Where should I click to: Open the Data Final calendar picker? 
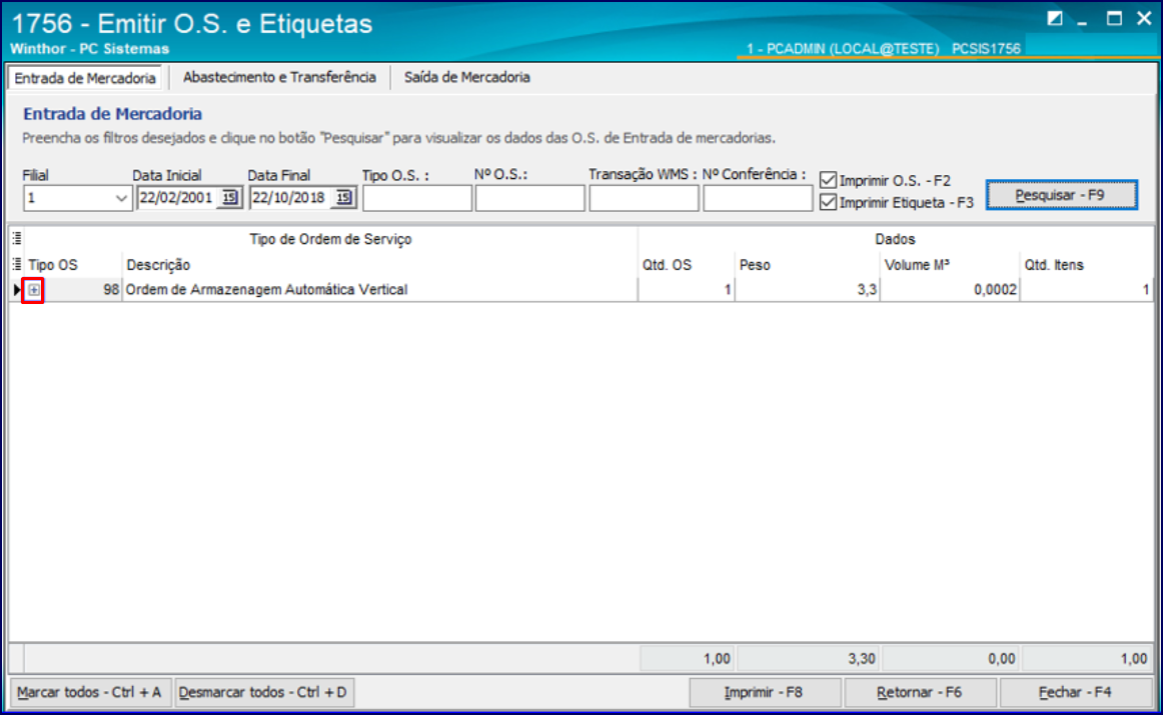point(343,198)
